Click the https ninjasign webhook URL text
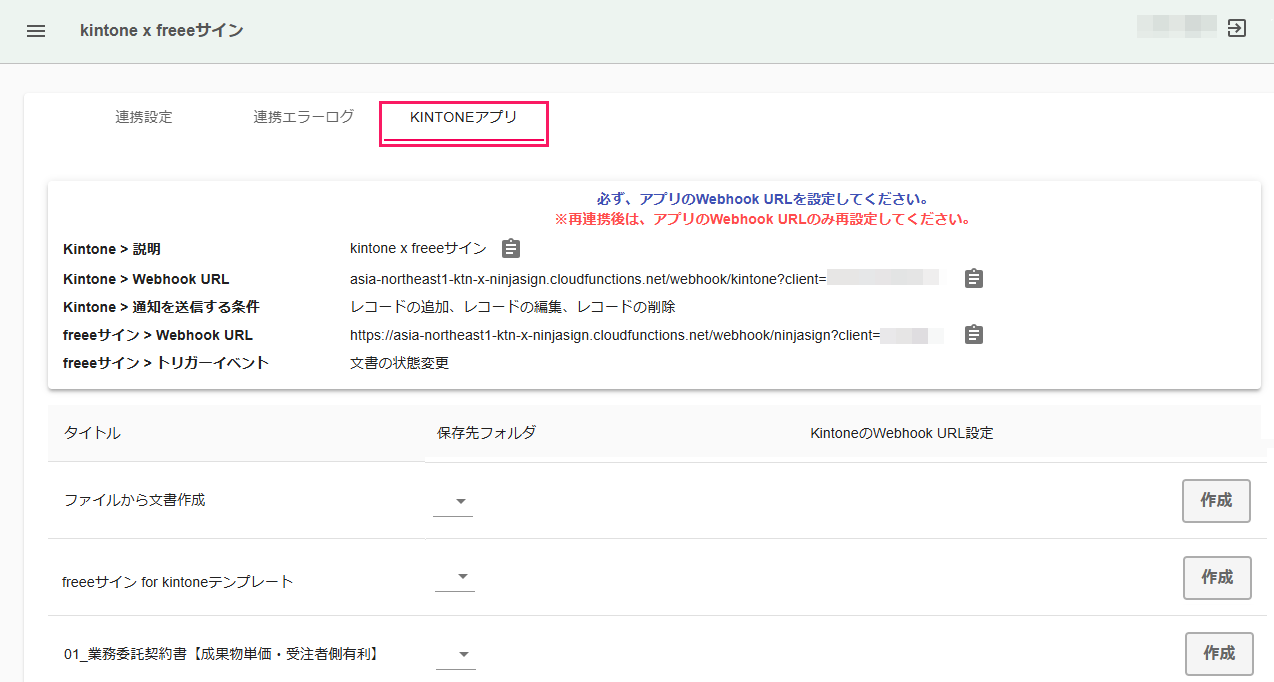Image resolution: width=1274 pixels, height=682 pixels. pos(615,335)
